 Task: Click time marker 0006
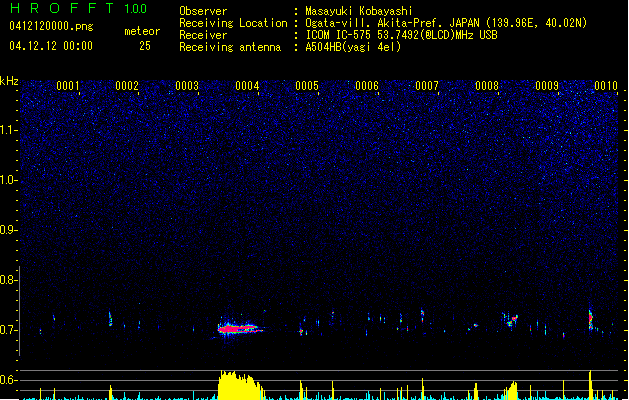(x=367, y=86)
